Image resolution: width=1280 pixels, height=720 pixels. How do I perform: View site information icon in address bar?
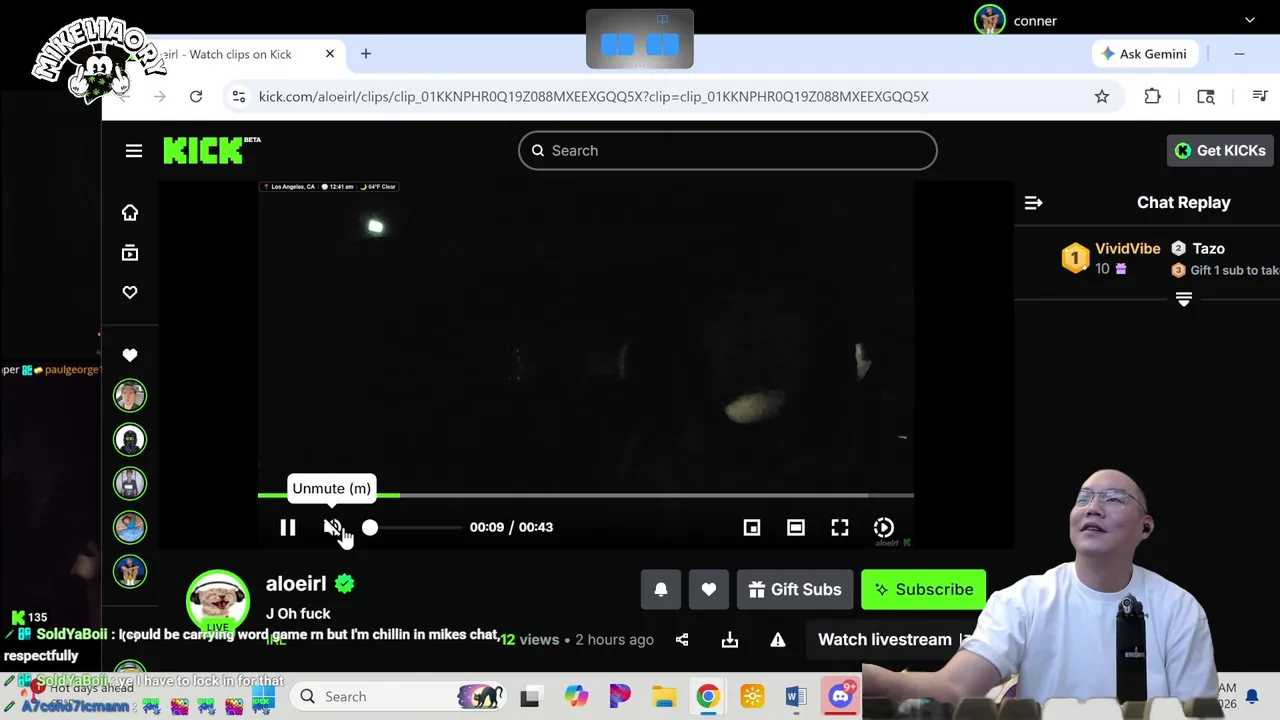point(238,96)
